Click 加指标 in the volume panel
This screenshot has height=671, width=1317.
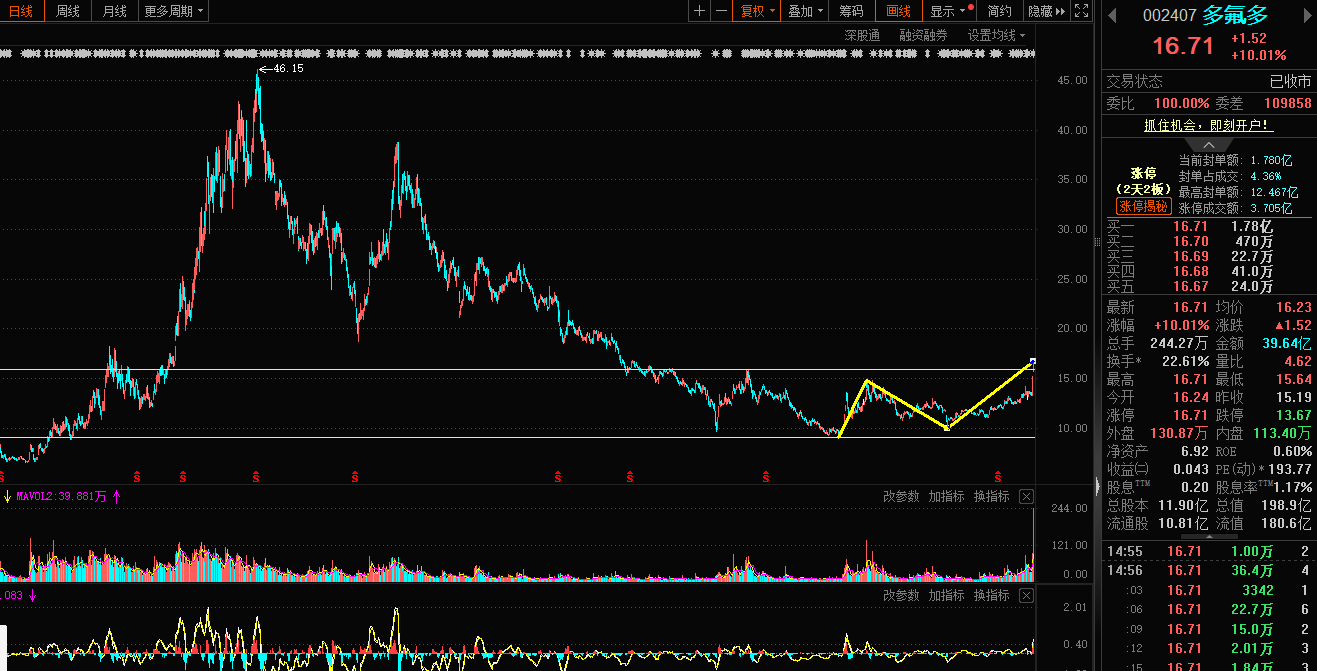[x=946, y=496]
